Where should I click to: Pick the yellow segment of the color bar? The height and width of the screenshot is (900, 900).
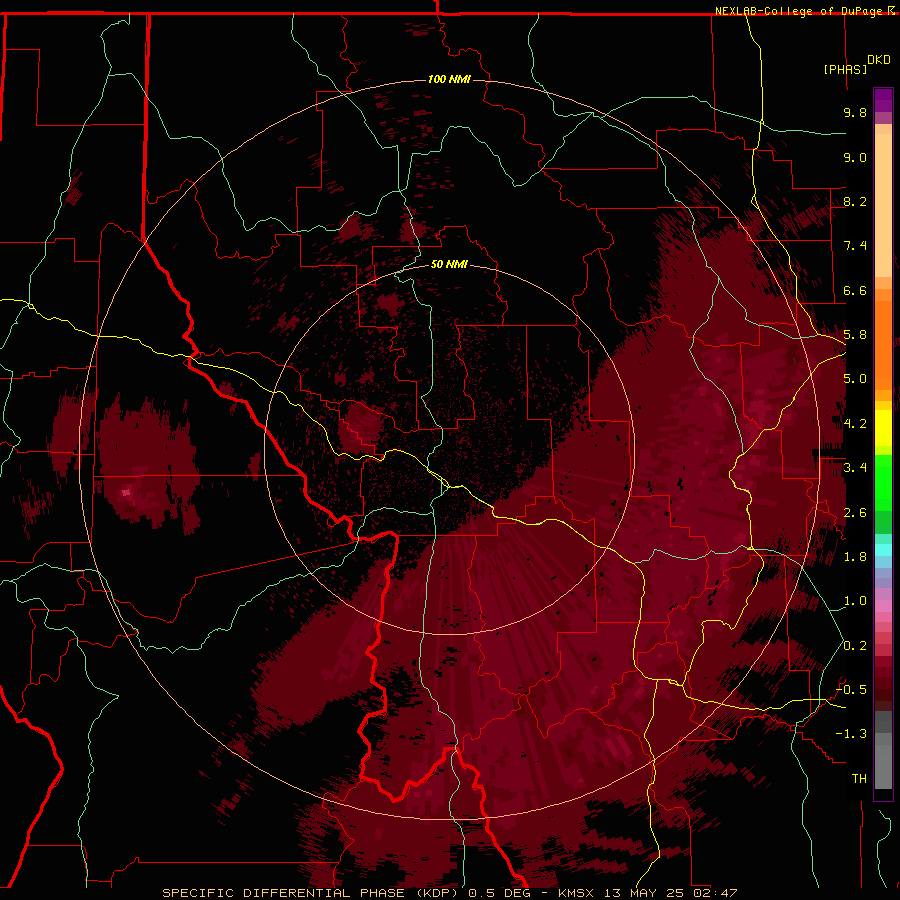click(883, 428)
